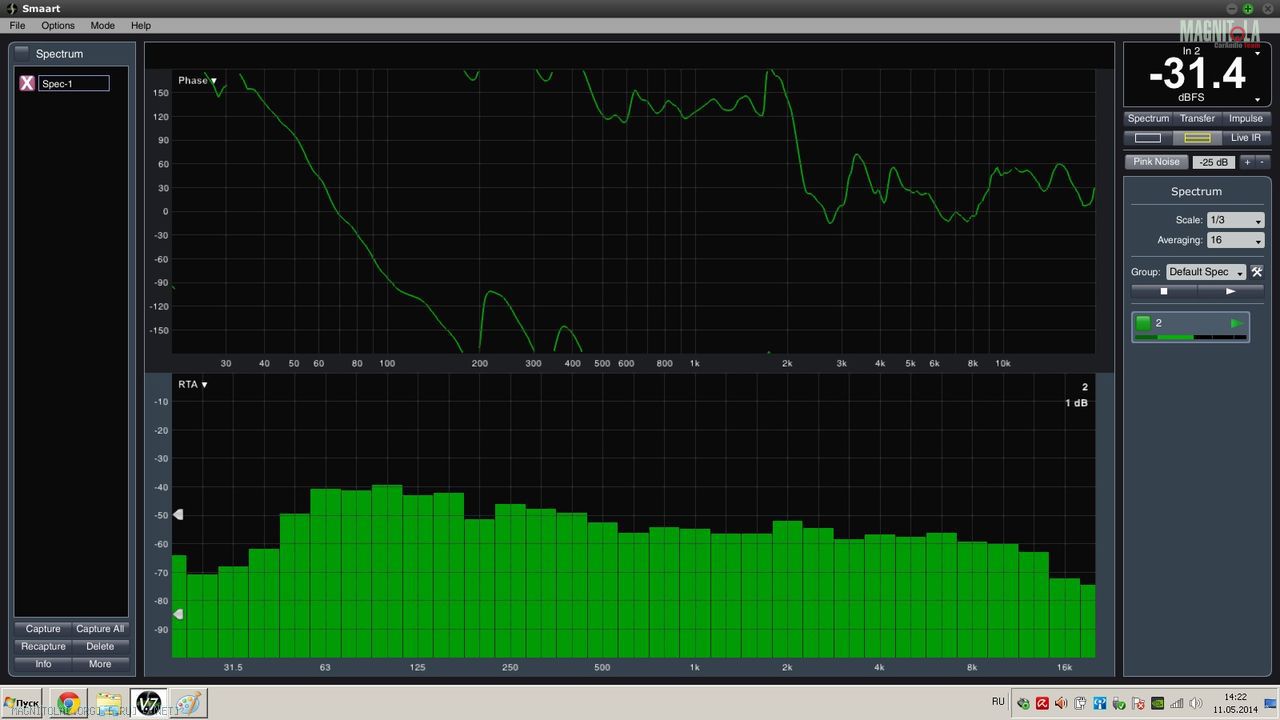Image resolution: width=1280 pixels, height=720 pixels.
Task: Stop all measurements with the square button
Action: pyautogui.click(x=1163, y=291)
